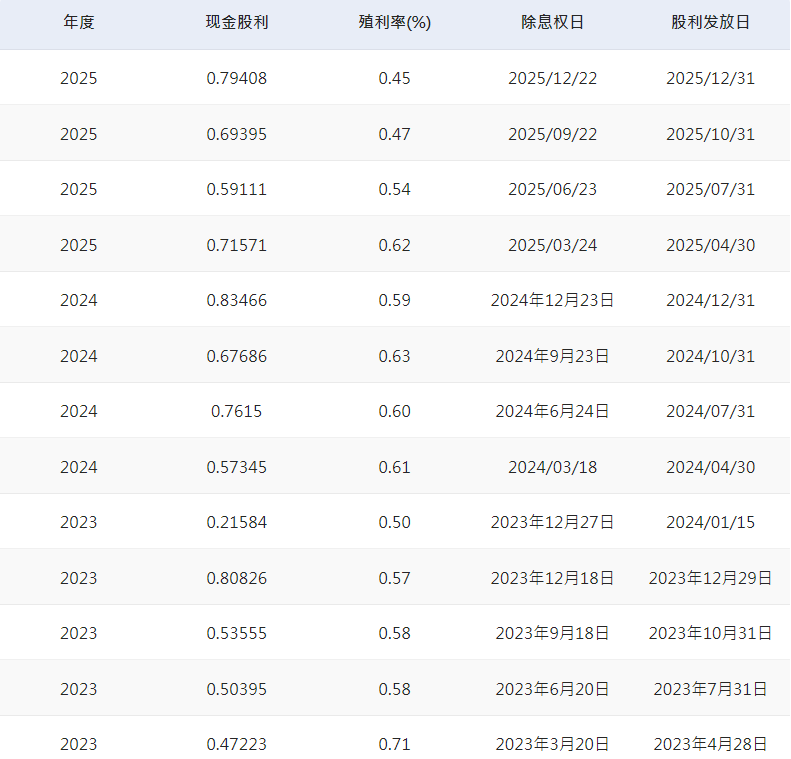
Task: Click ex-dividend date 2023年12月27日
Action: (x=552, y=522)
